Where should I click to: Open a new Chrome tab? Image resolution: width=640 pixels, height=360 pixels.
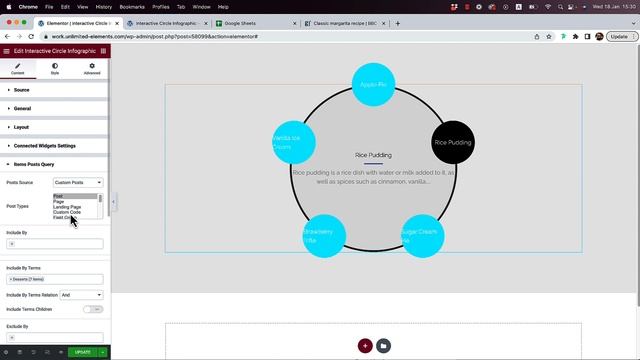398,23
